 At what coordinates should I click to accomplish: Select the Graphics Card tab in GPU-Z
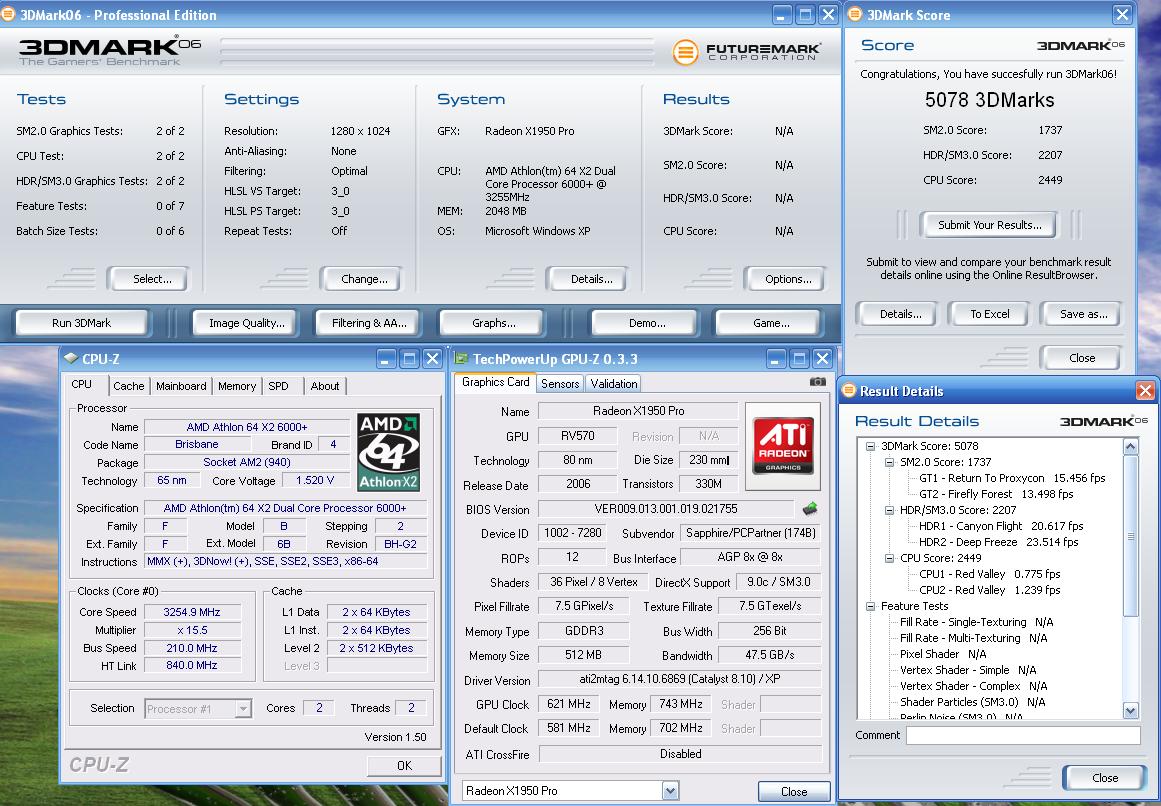(495, 382)
